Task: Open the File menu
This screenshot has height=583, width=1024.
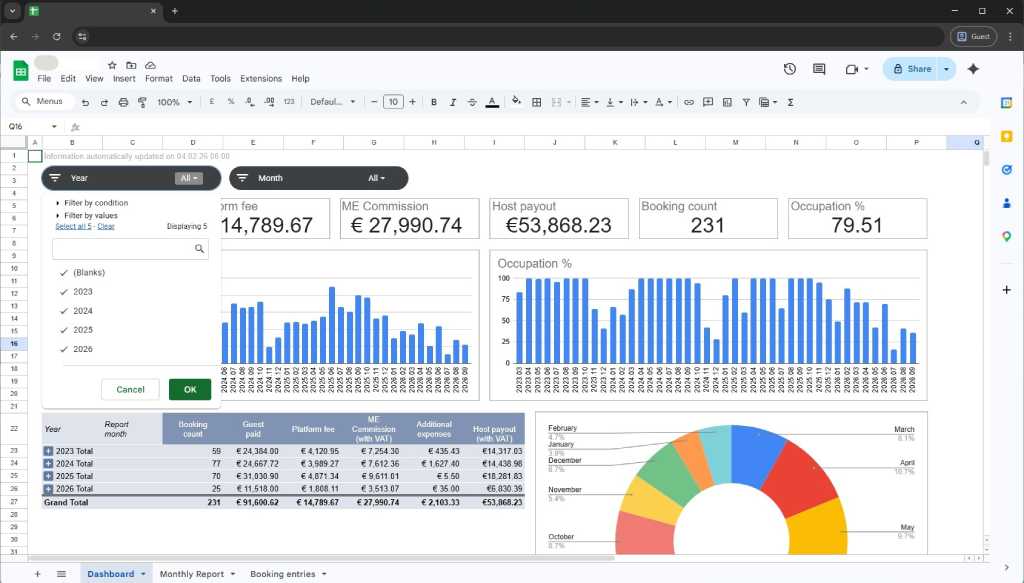Action: (44, 78)
